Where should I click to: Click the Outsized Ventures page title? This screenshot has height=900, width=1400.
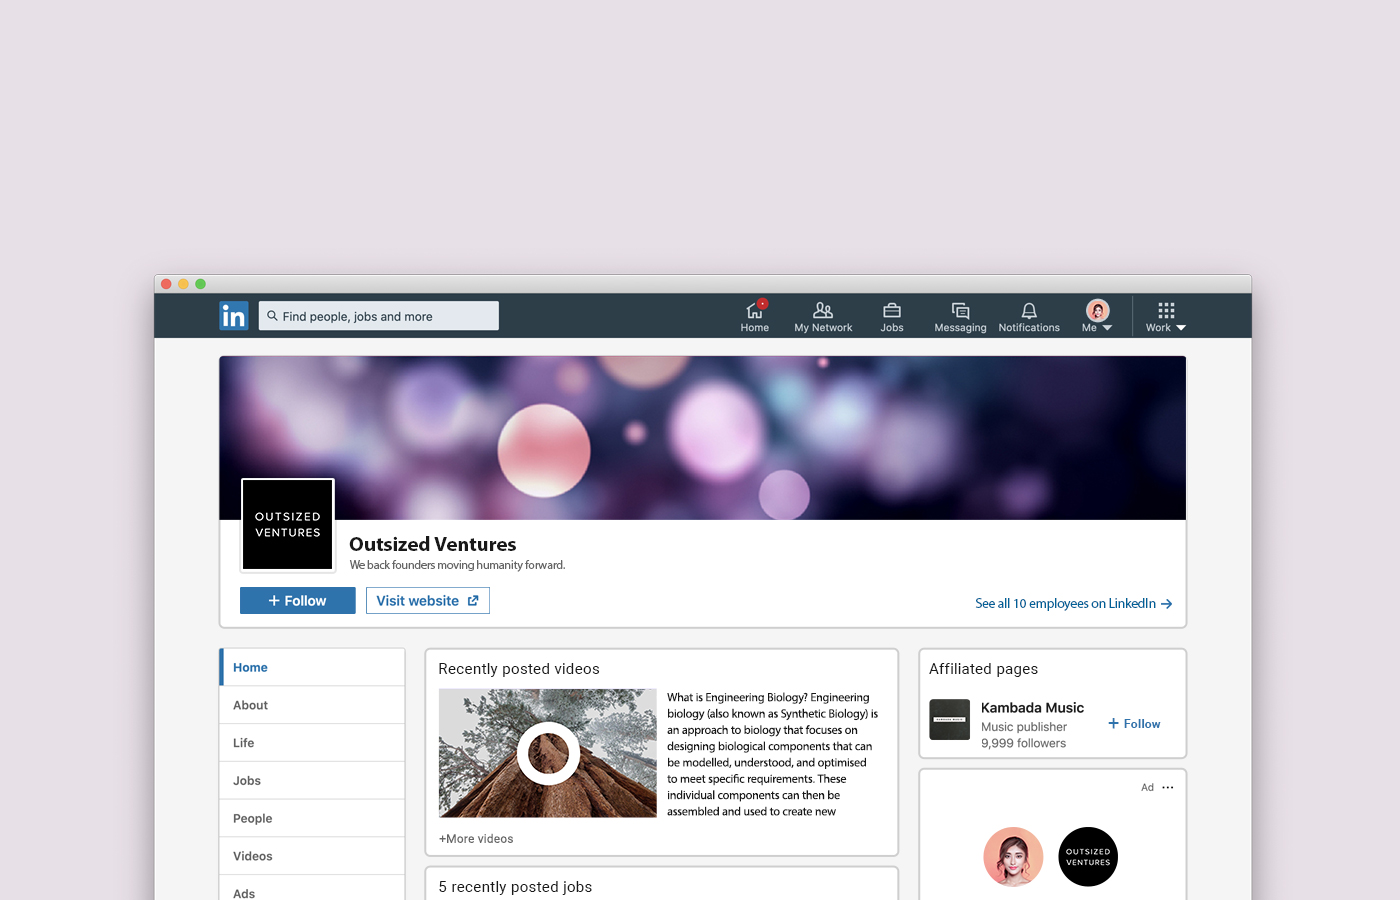tap(433, 544)
